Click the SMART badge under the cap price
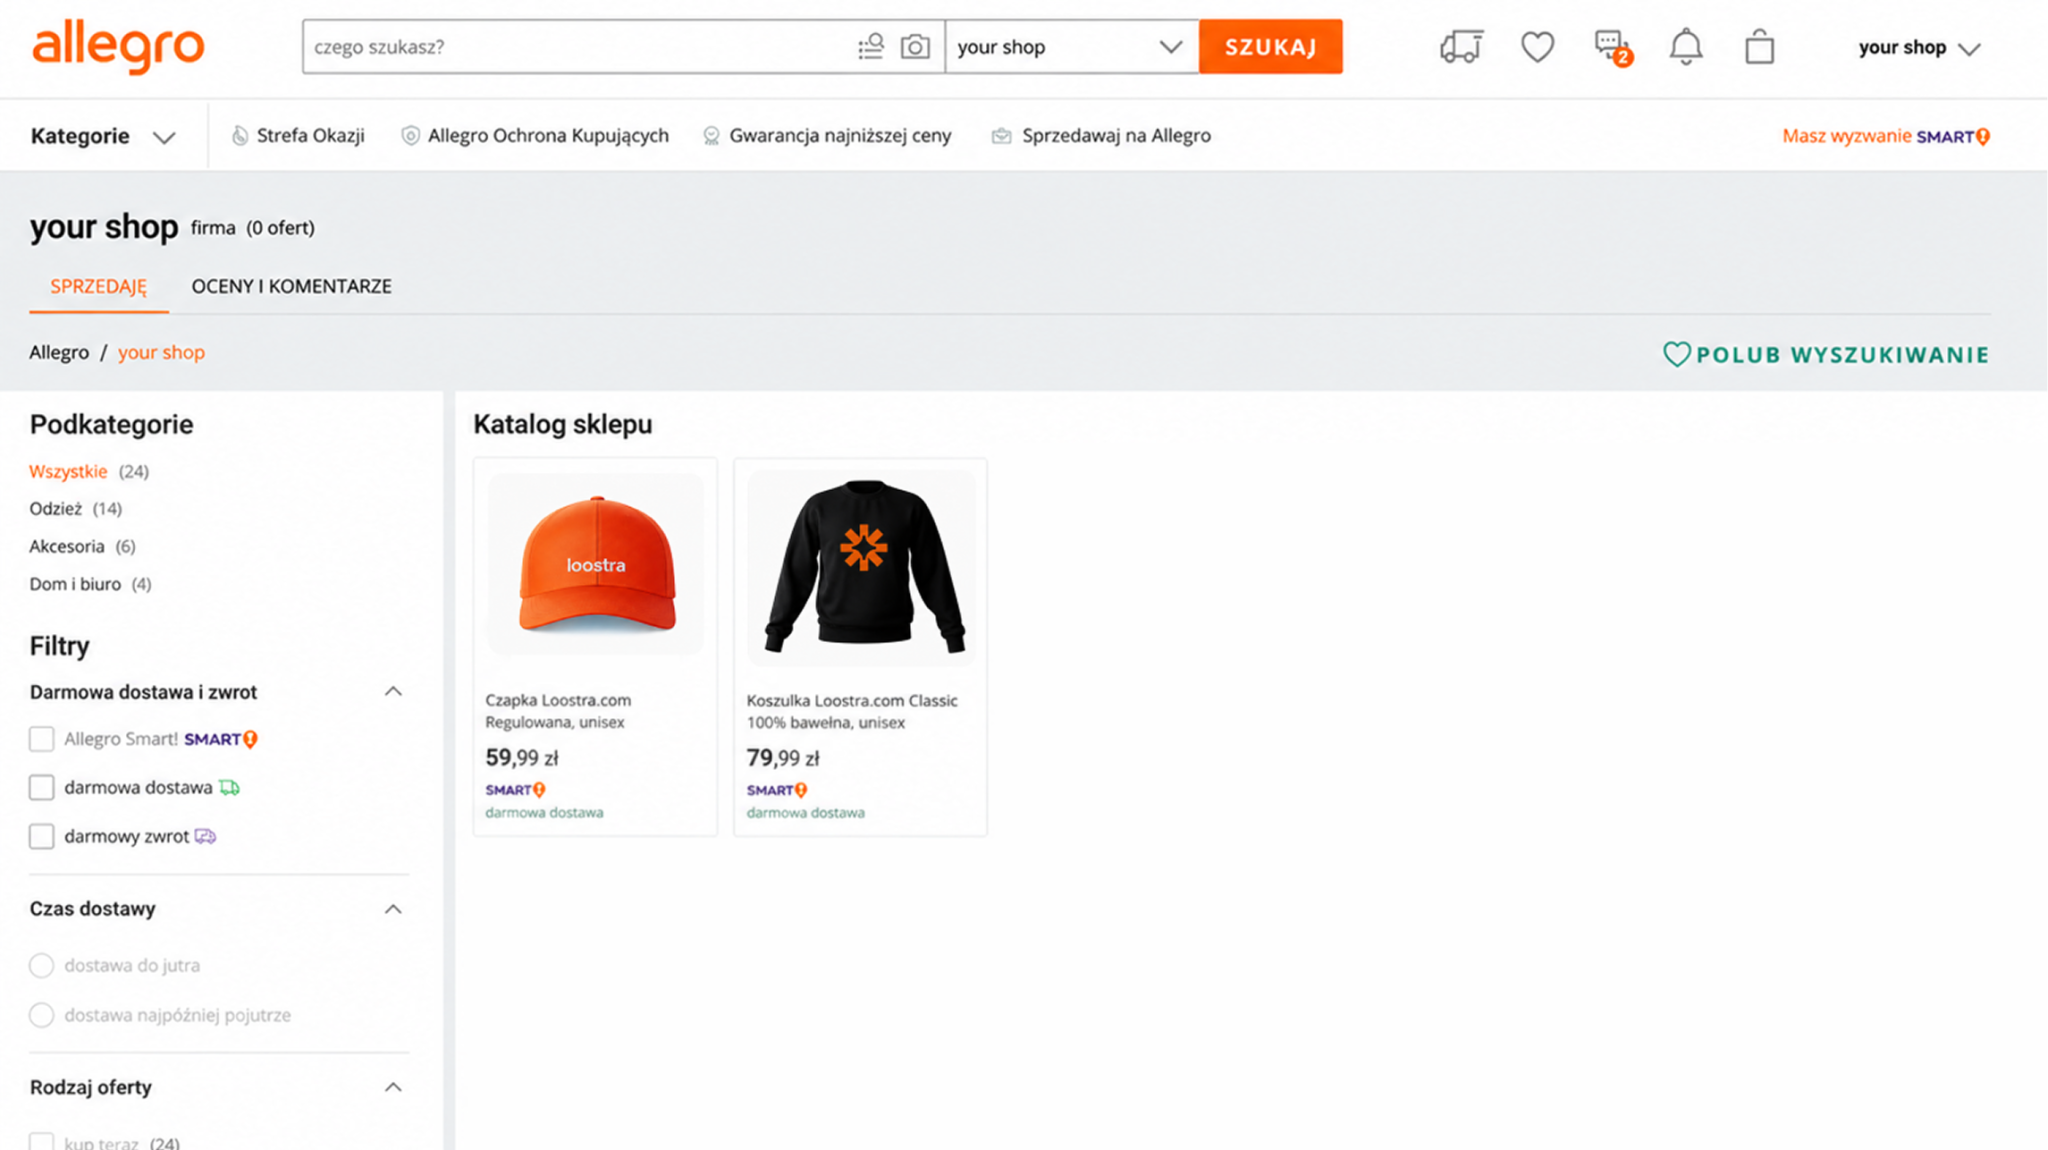2048x1150 pixels. tap(515, 790)
